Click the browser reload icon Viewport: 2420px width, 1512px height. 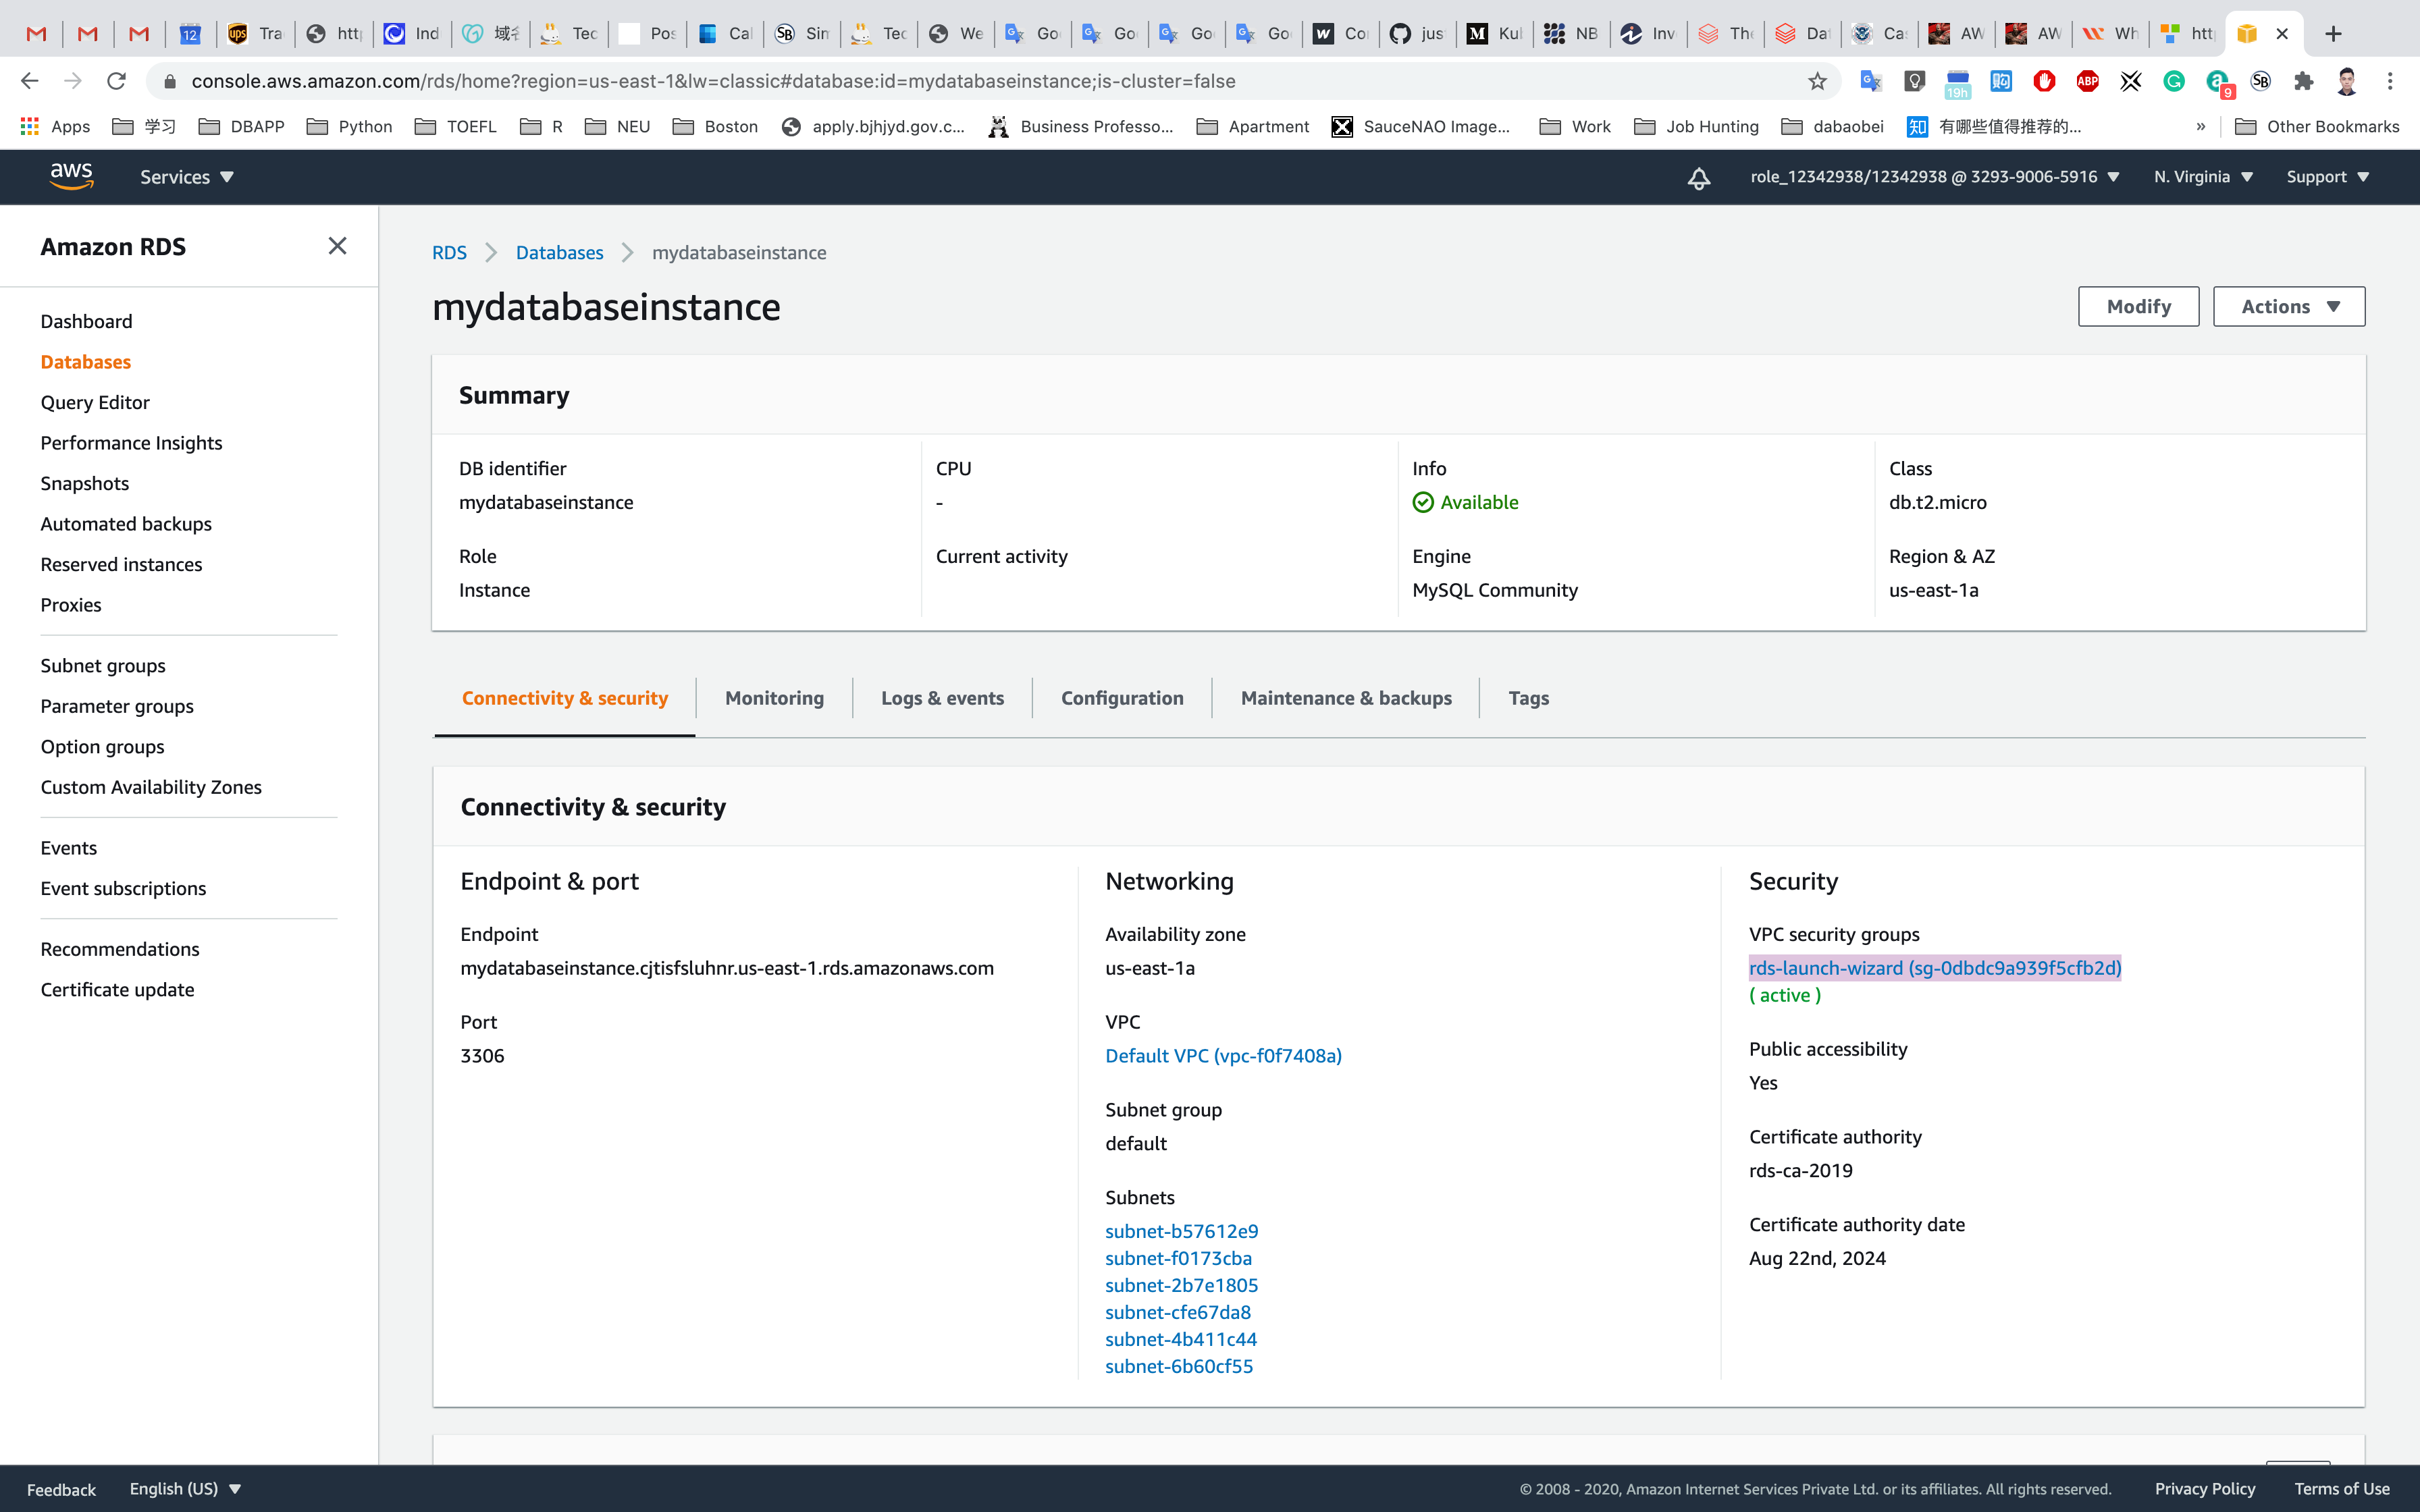tap(116, 81)
